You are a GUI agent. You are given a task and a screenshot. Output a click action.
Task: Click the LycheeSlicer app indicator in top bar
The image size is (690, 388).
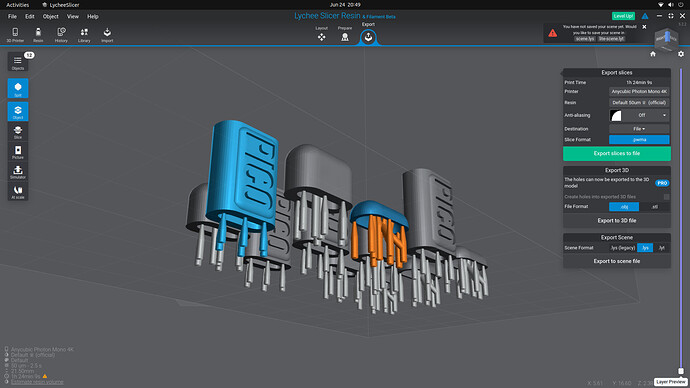(61, 5)
